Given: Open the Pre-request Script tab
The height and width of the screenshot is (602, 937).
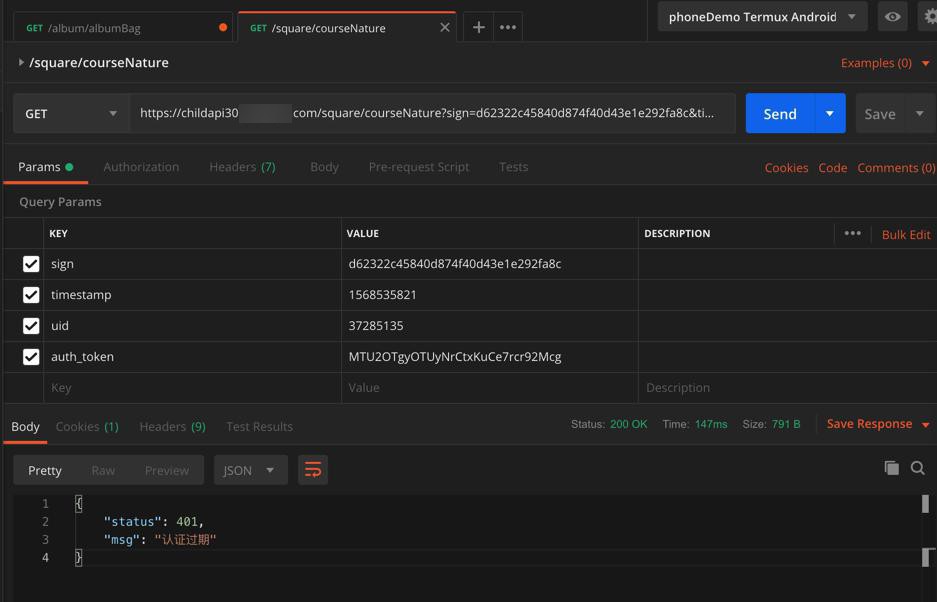Looking at the screenshot, I should (x=419, y=167).
